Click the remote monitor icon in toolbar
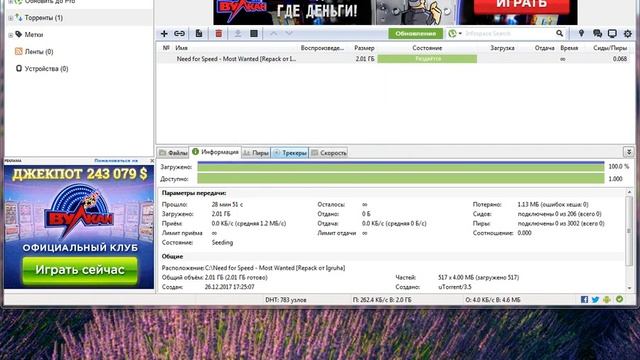 tap(612, 33)
